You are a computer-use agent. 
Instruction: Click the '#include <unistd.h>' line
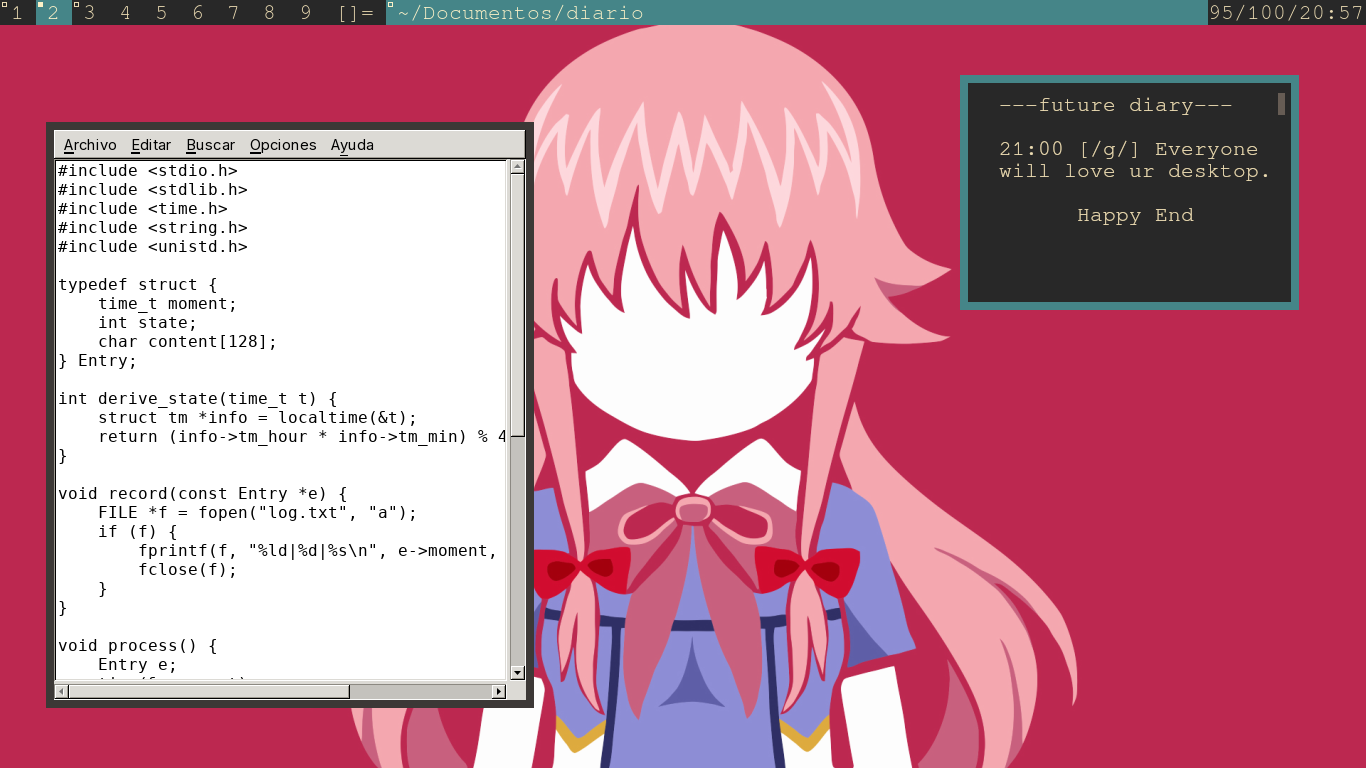pos(153,247)
